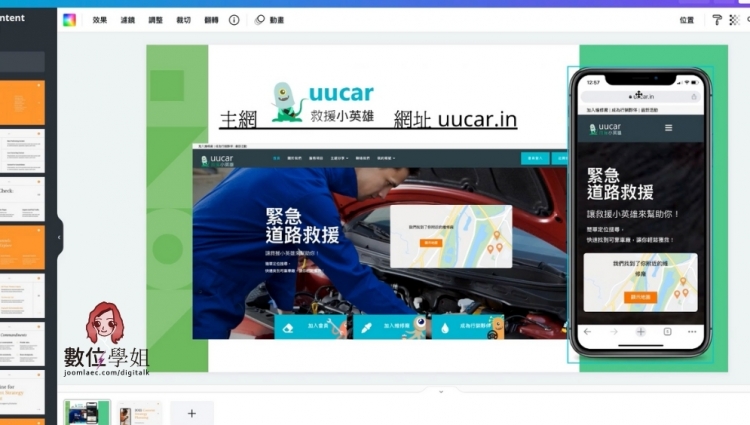
Task: Select the Commandments template thumbnail
Action: (x=22, y=344)
